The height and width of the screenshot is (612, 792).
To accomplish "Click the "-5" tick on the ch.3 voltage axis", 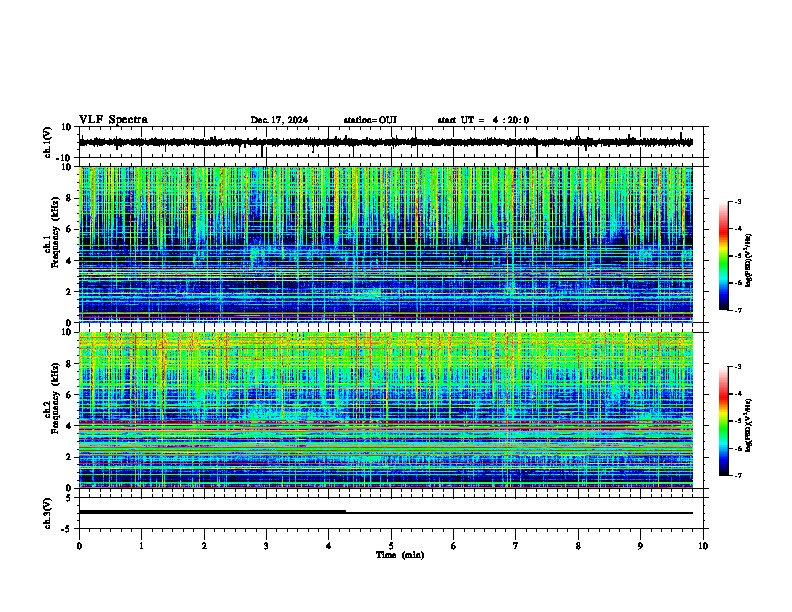I will click(67, 529).
